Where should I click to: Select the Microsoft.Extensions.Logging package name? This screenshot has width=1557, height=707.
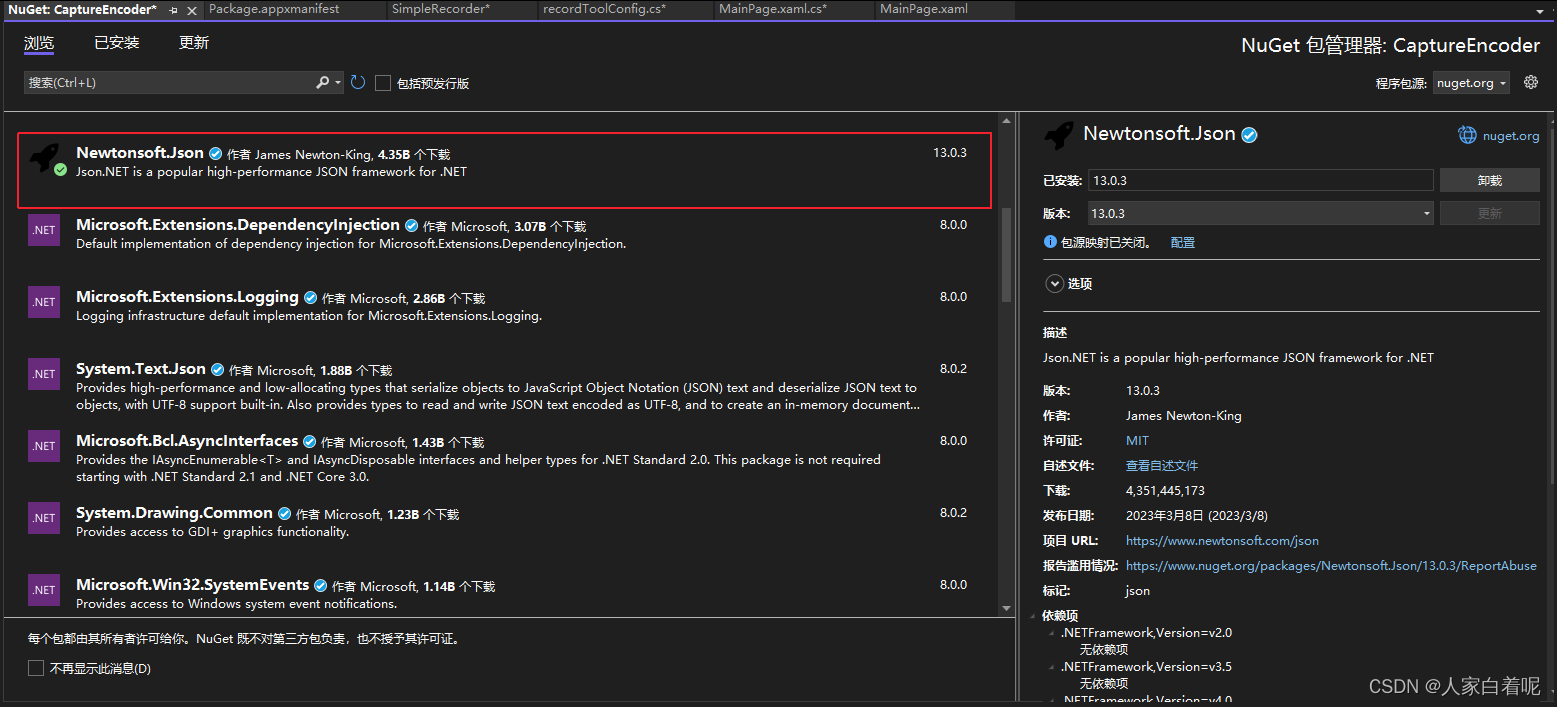click(187, 297)
